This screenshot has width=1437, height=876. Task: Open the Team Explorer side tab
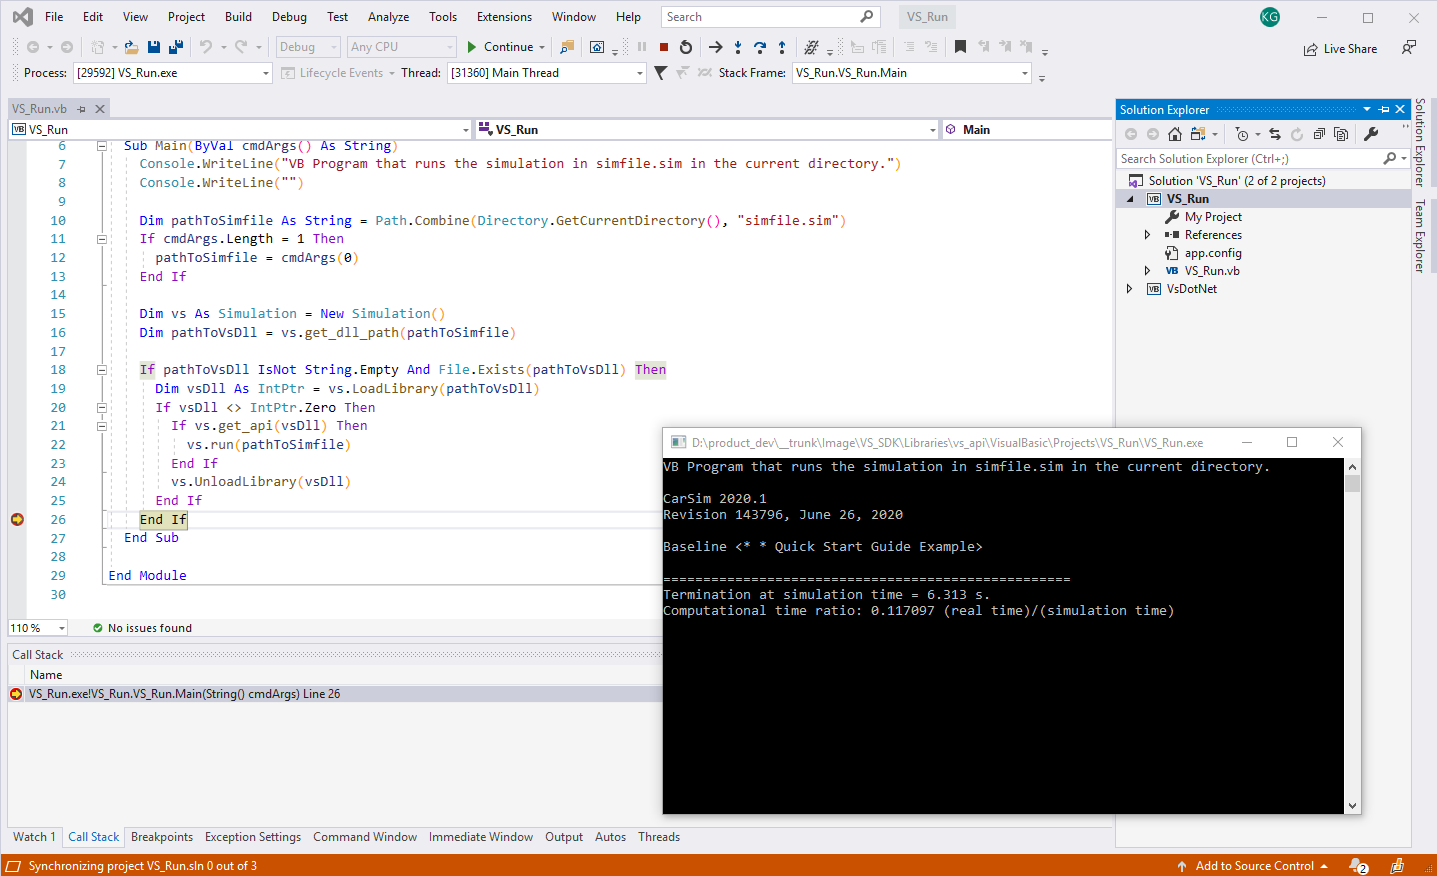tap(1420, 236)
